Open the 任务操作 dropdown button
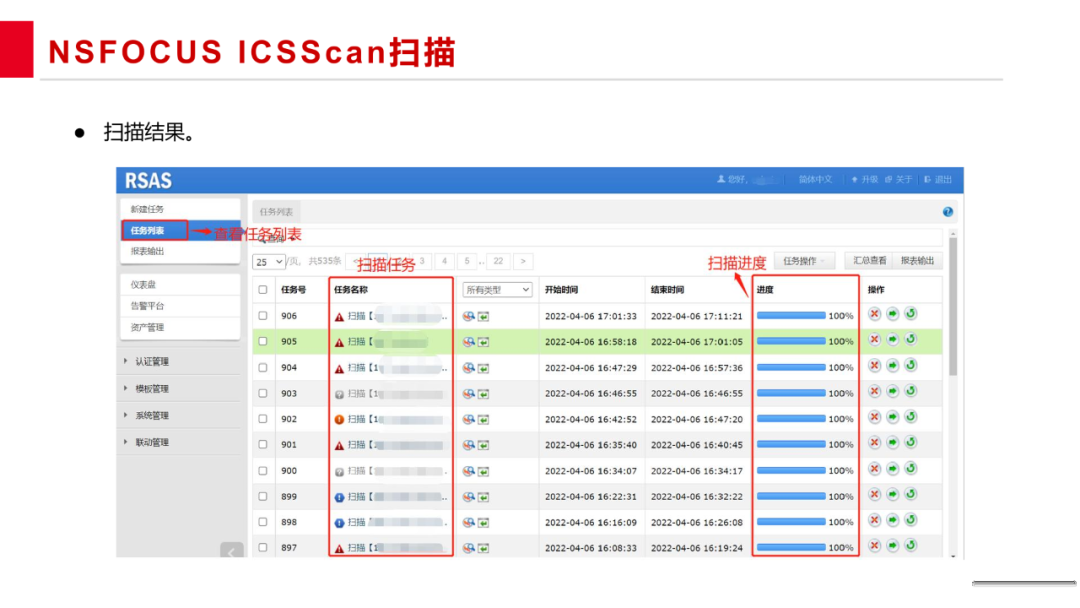 (803, 261)
